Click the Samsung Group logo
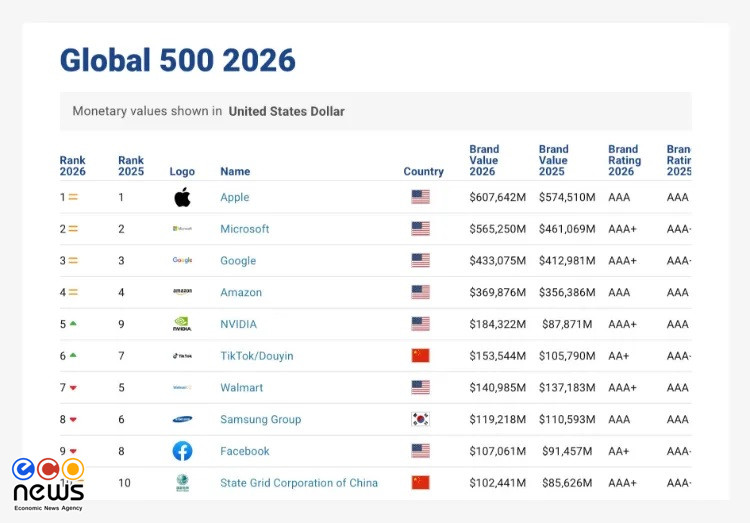 click(x=182, y=419)
